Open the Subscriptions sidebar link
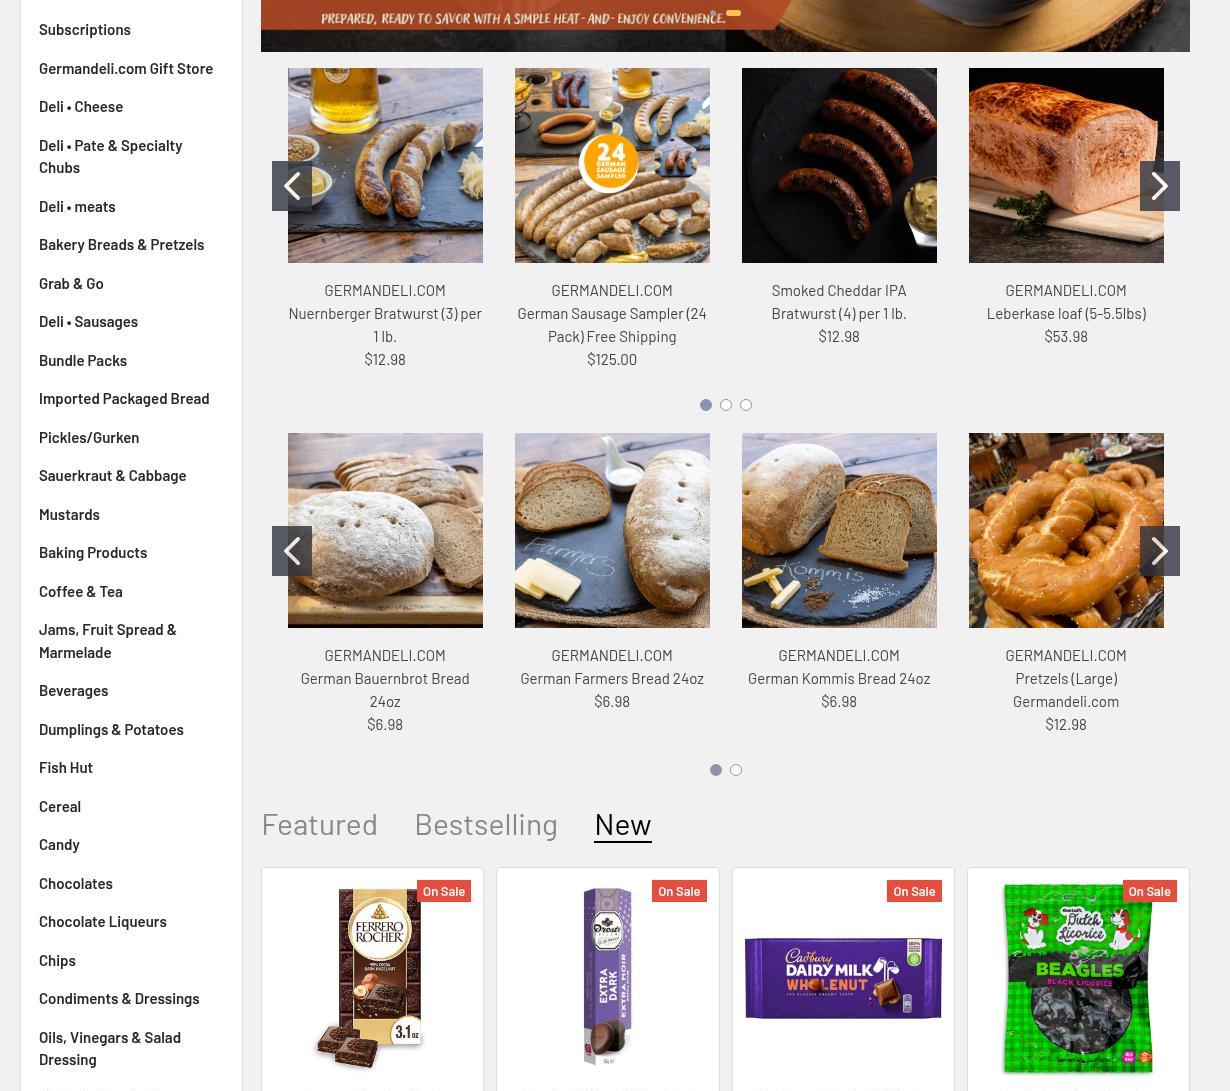The image size is (1230, 1091). 85,30
